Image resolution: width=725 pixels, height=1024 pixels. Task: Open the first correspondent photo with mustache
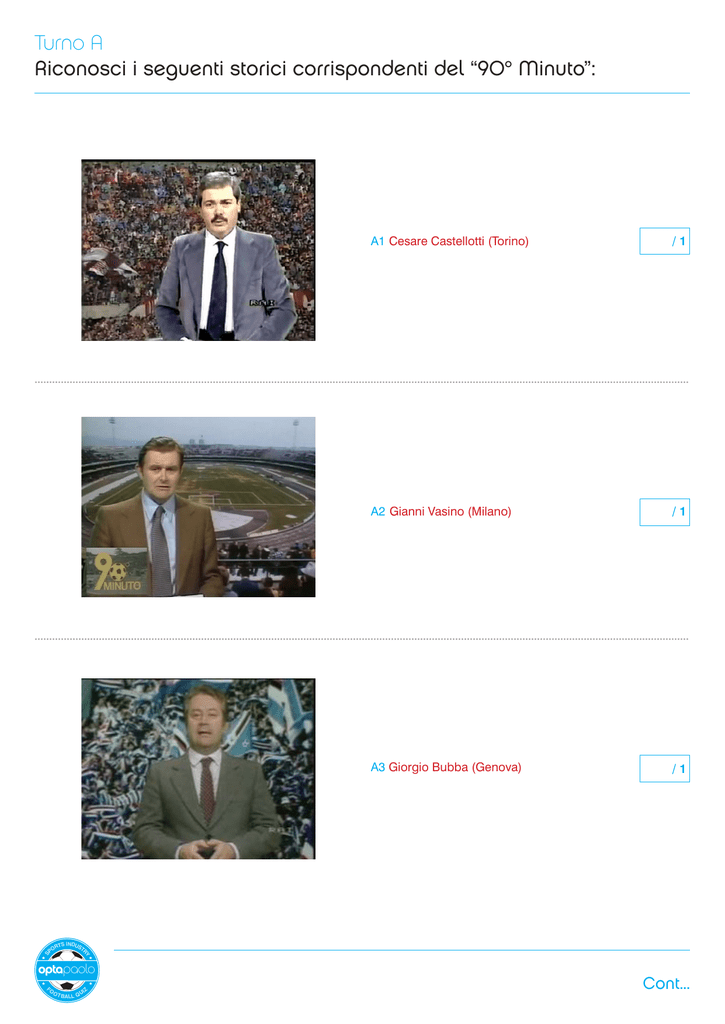(x=198, y=249)
